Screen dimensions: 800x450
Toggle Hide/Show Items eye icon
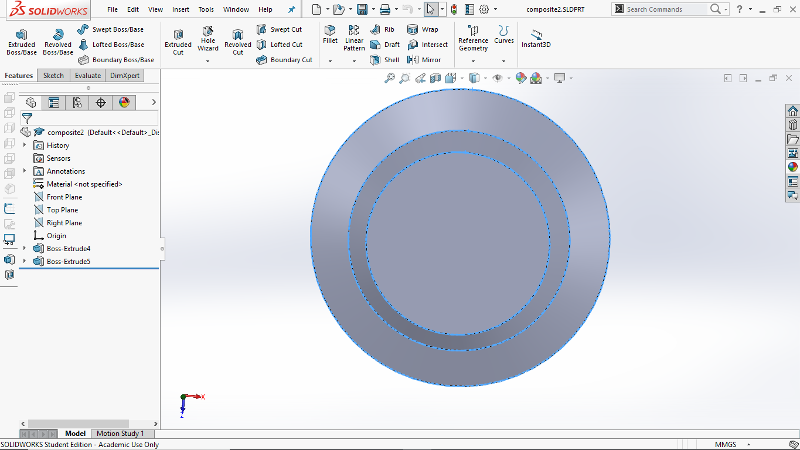click(x=497, y=78)
